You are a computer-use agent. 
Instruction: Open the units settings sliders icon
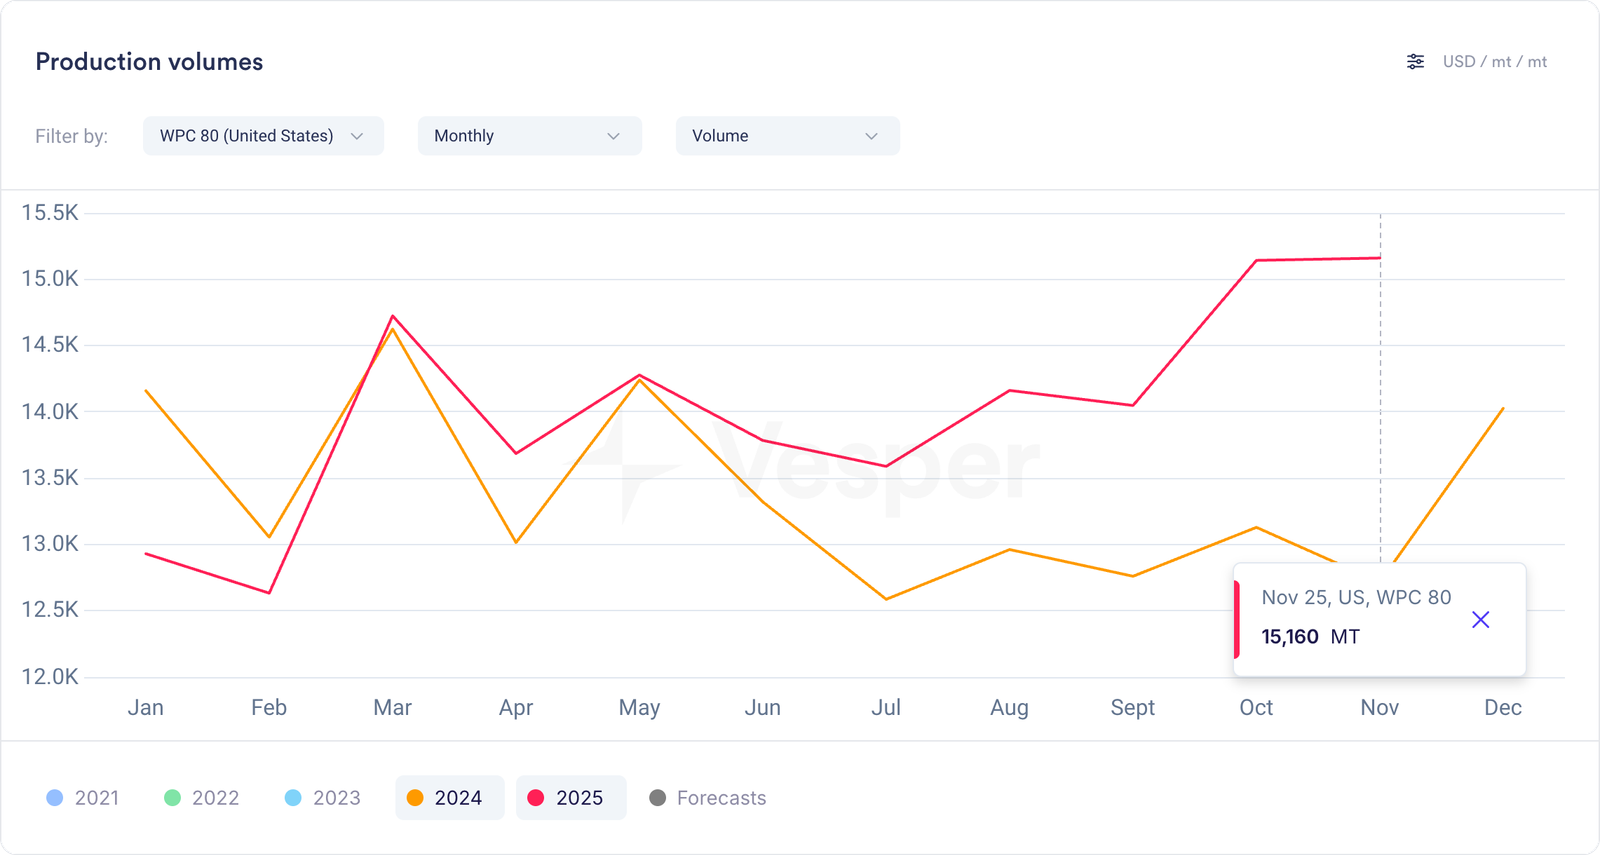point(1415,62)
